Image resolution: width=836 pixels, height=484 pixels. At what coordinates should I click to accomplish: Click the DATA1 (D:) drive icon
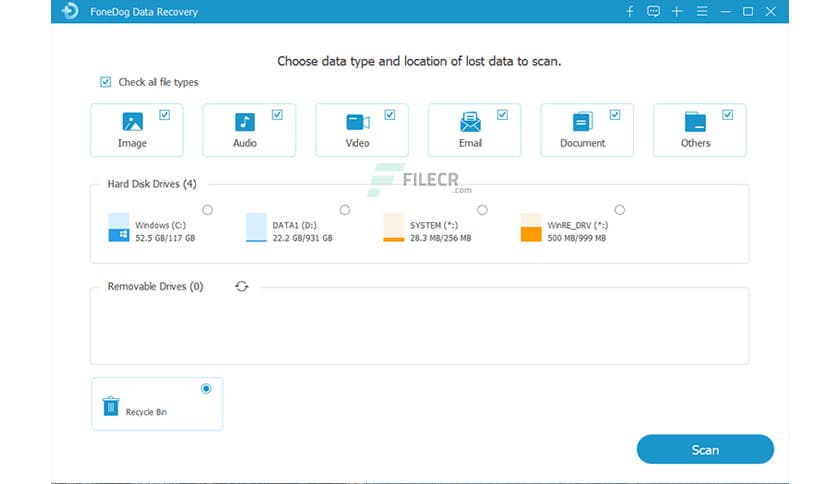click(256, 228)
